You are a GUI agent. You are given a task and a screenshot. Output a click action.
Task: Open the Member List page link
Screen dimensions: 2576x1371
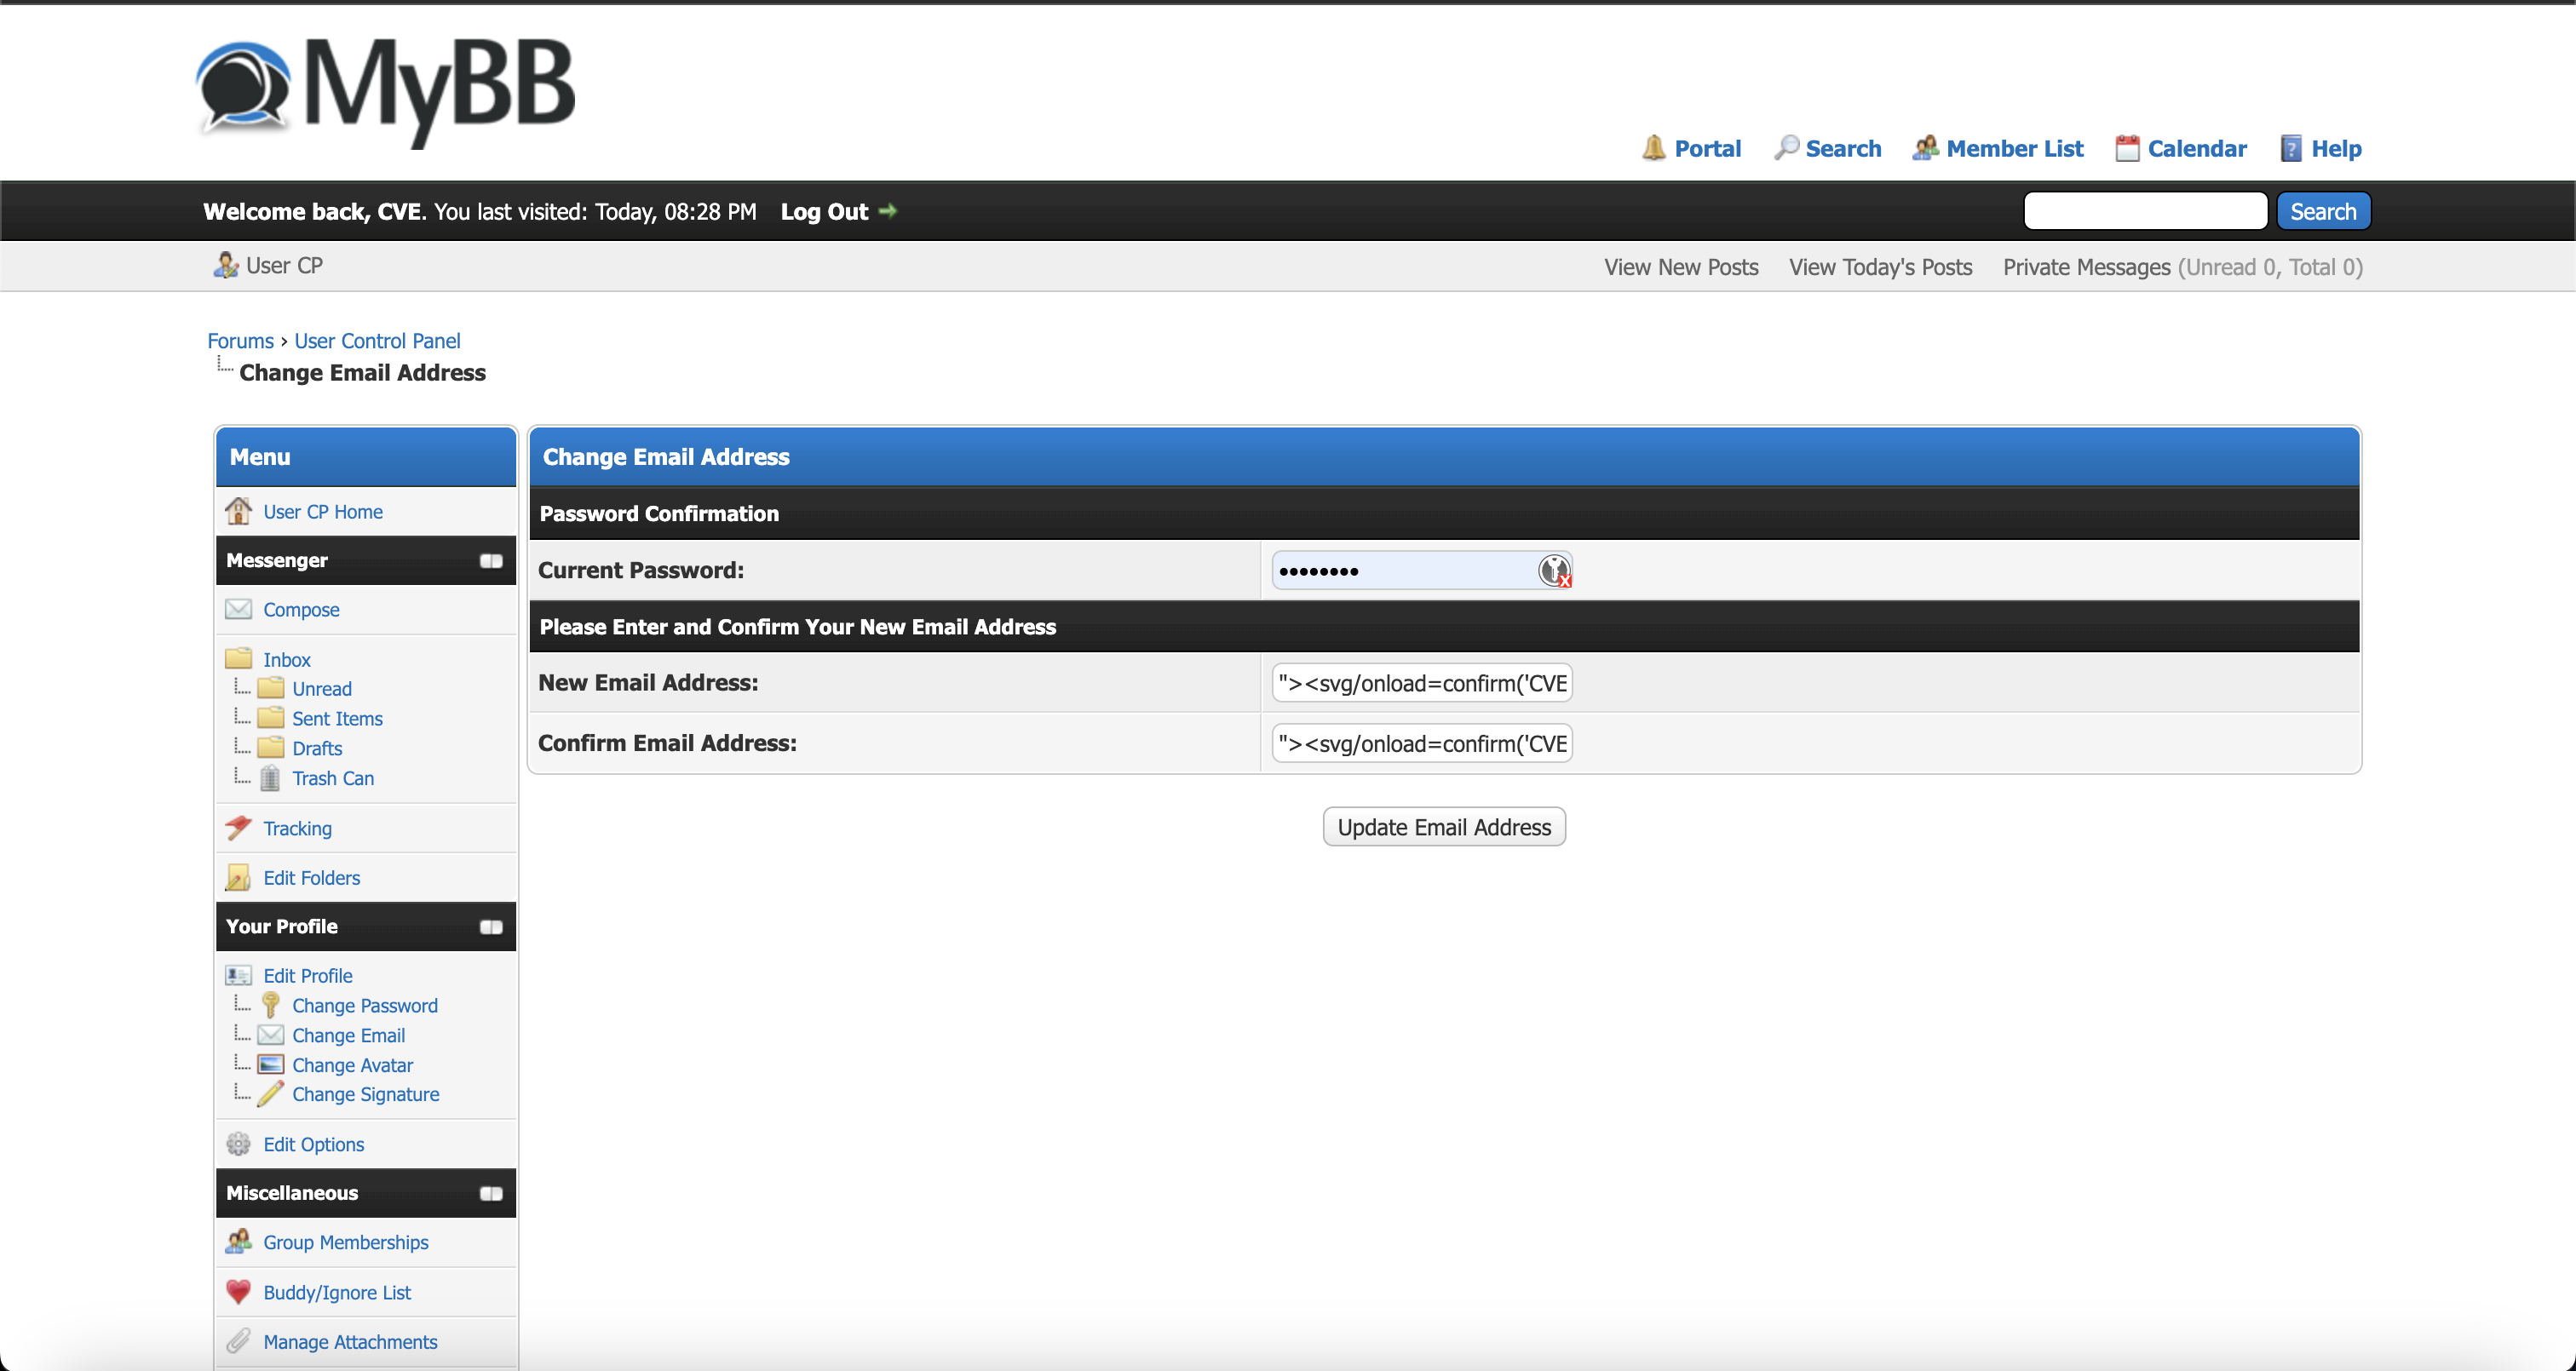2014,148
